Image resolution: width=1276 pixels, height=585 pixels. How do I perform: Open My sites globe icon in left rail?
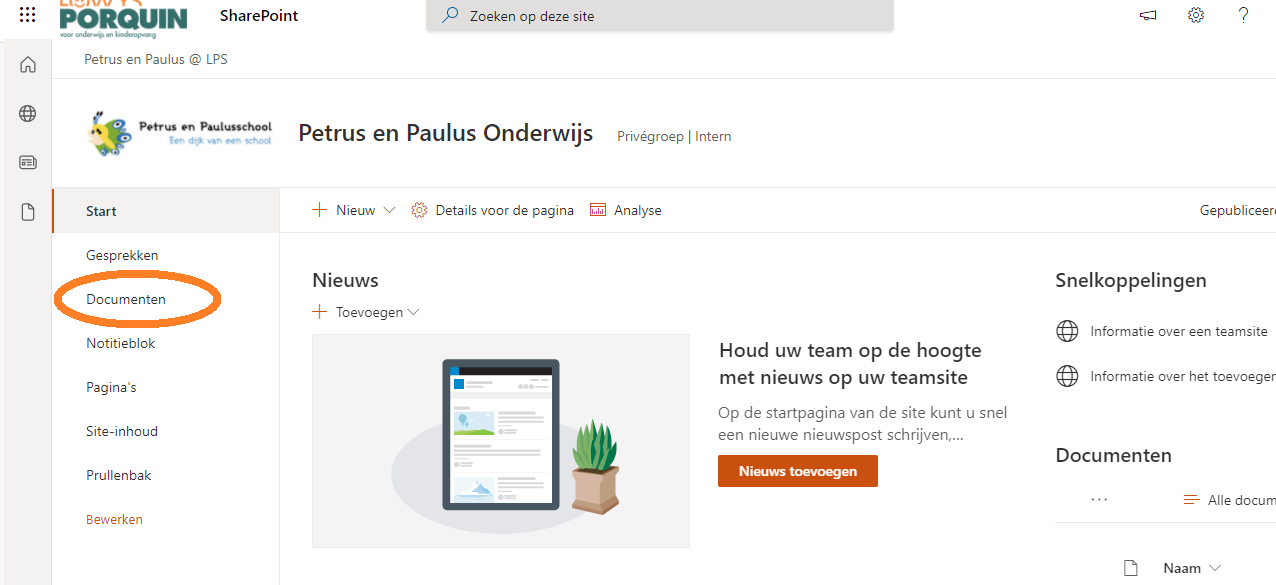click(28, 114)
